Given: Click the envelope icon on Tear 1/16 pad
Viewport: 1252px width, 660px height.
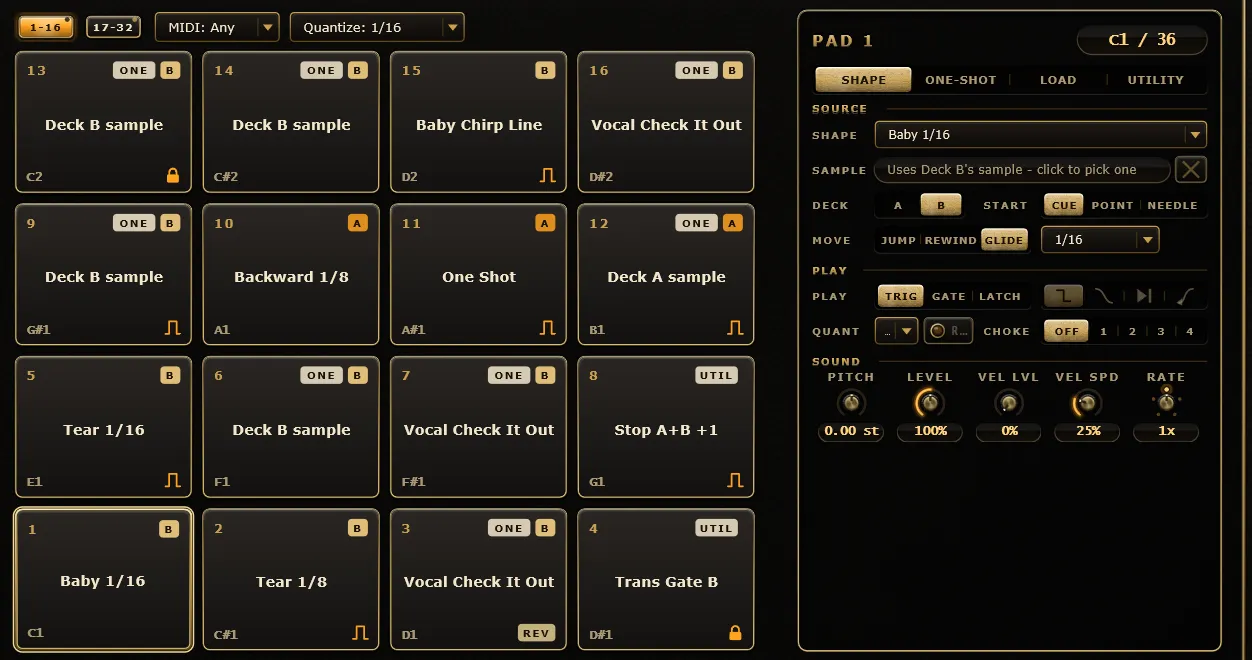Looking at the screenshot, I should (173, 481).
